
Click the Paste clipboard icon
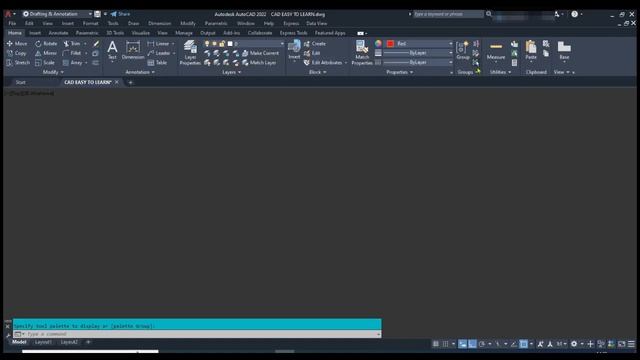[x=531, y=47]
